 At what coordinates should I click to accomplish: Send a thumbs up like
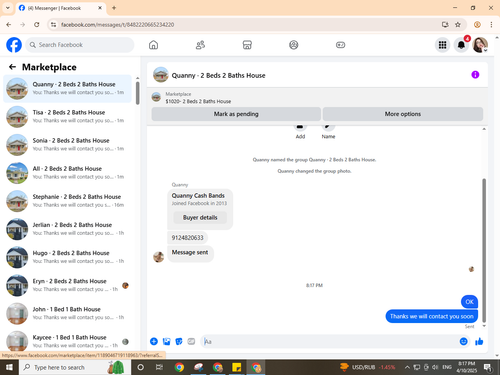(479, 341)
